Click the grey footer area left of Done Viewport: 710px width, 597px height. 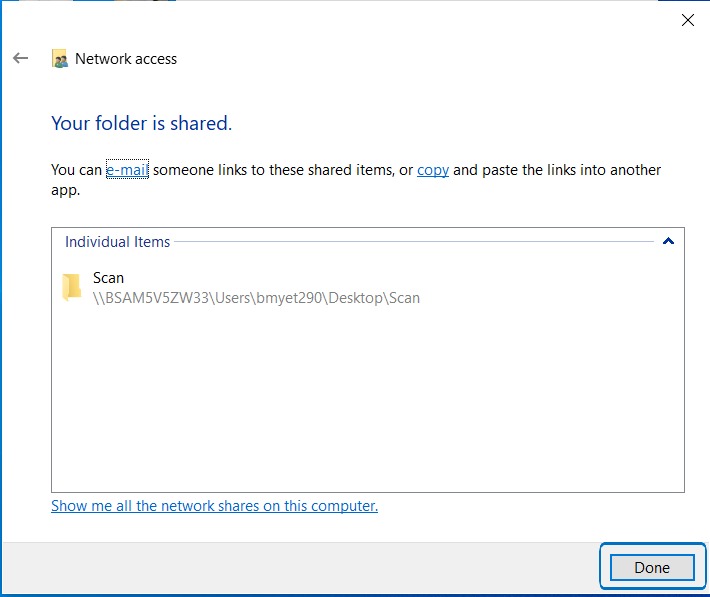tap(300, 567)
